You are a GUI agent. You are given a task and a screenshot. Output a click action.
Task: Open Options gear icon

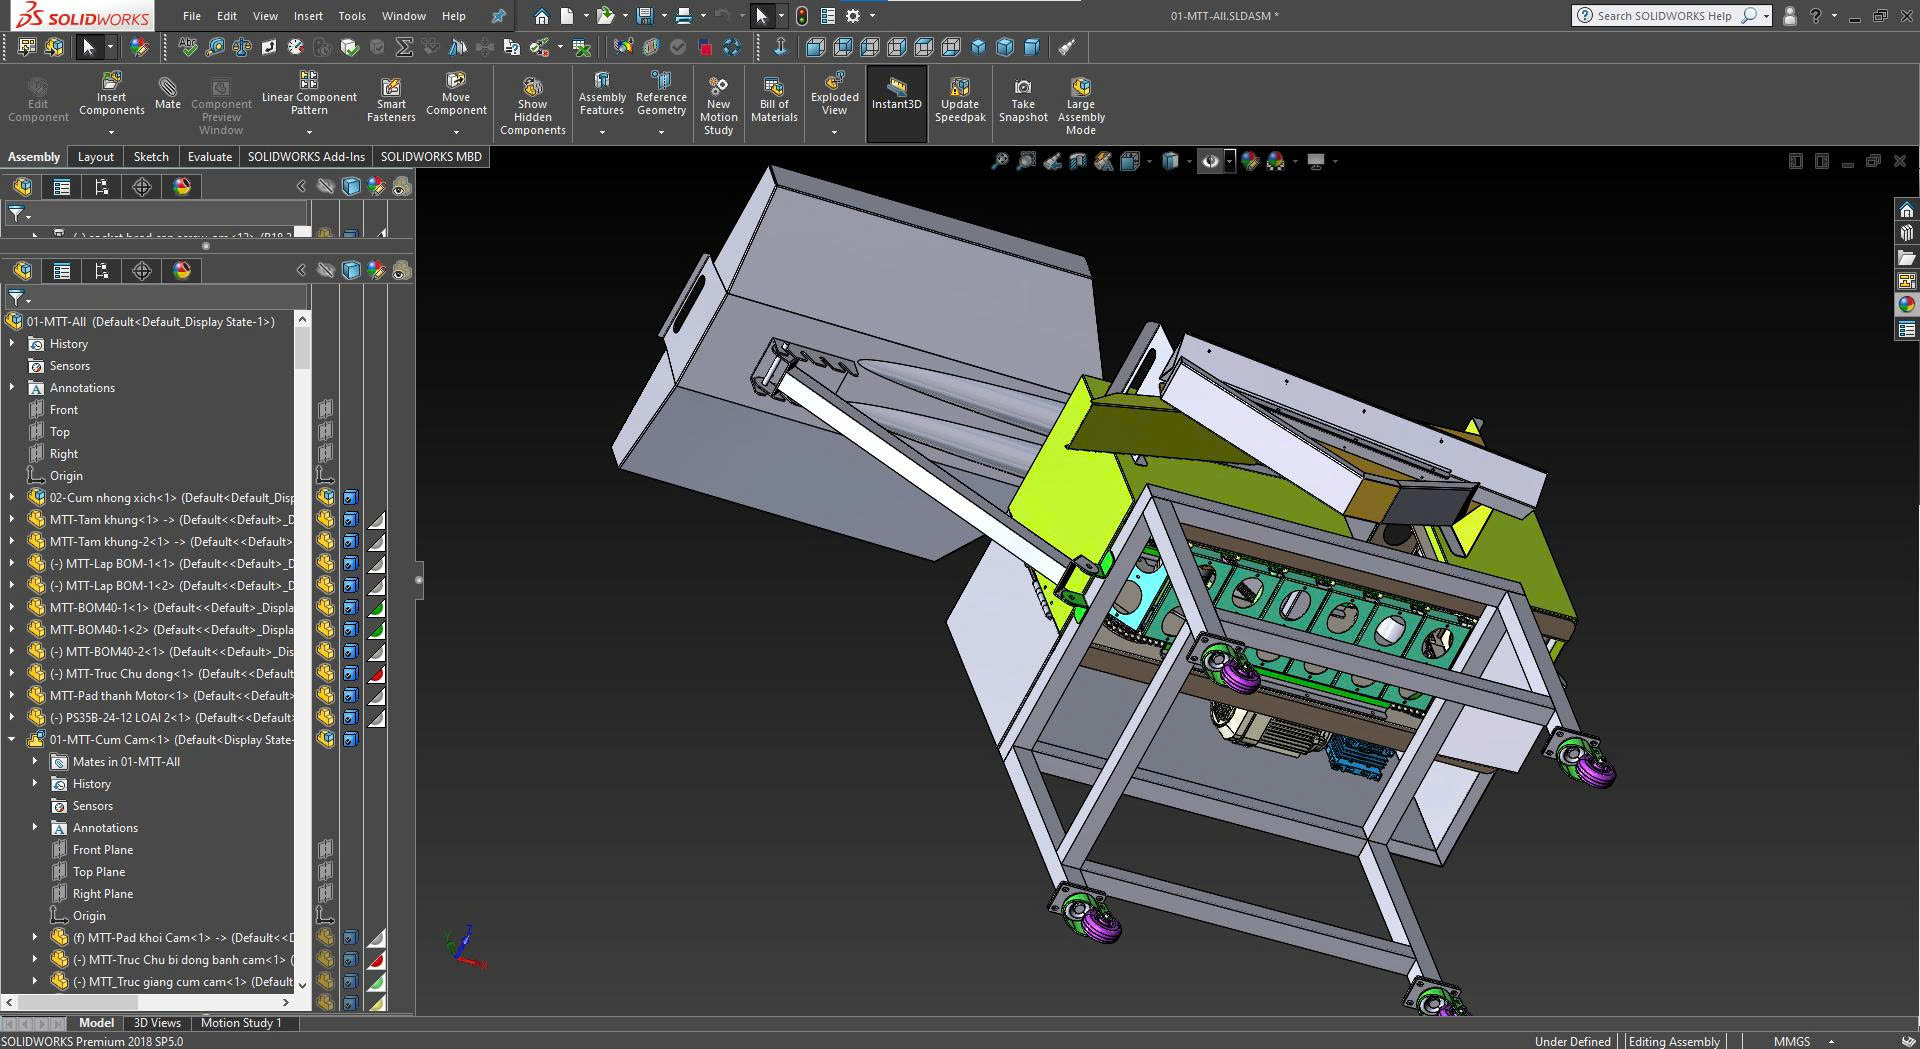coord(853,16)
